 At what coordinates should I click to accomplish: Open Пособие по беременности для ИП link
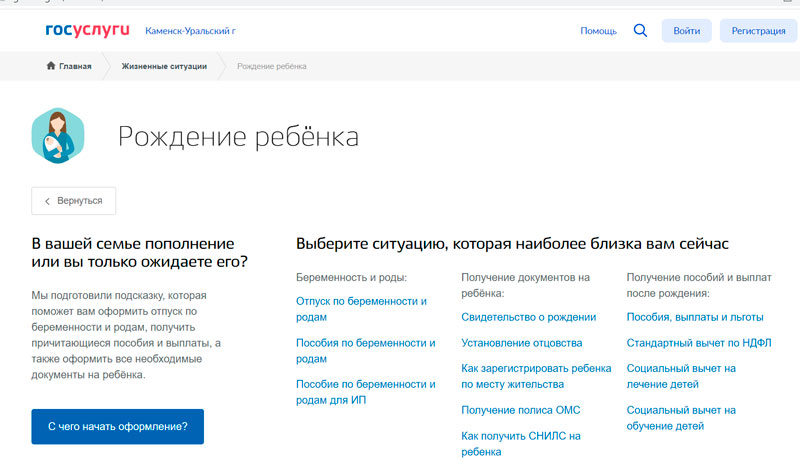click(365, 392)
